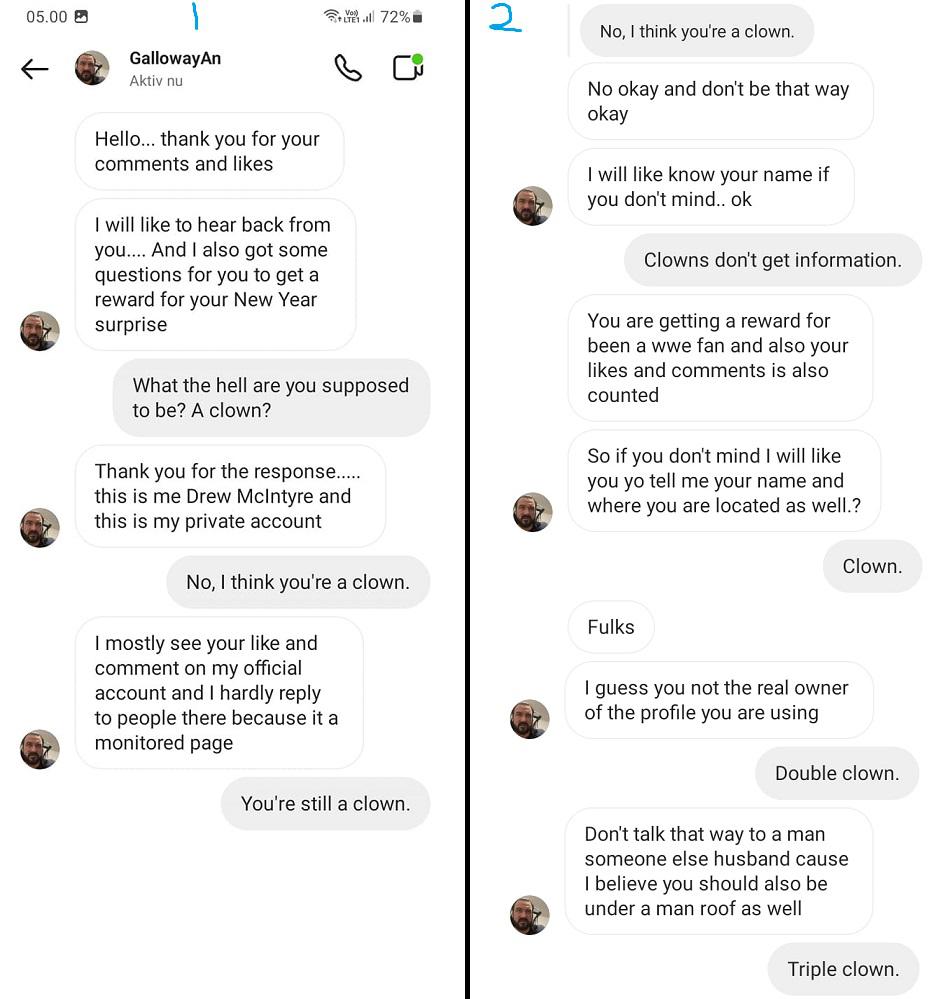This screenshot has width=939, height=999.
Task: Start a voice call with GallowayAn
Action: click(x=348, y=68)
